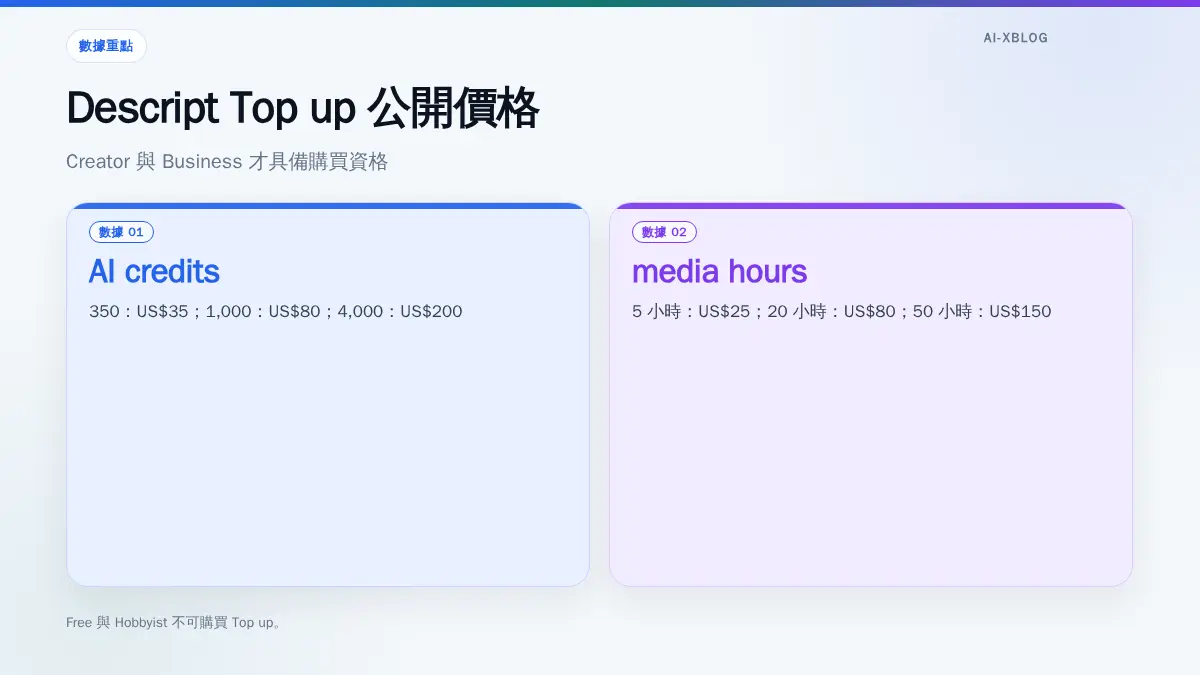Click the 數據 02 tag
The height and width of the screenshot is (675, 1200).
[664, 232]
